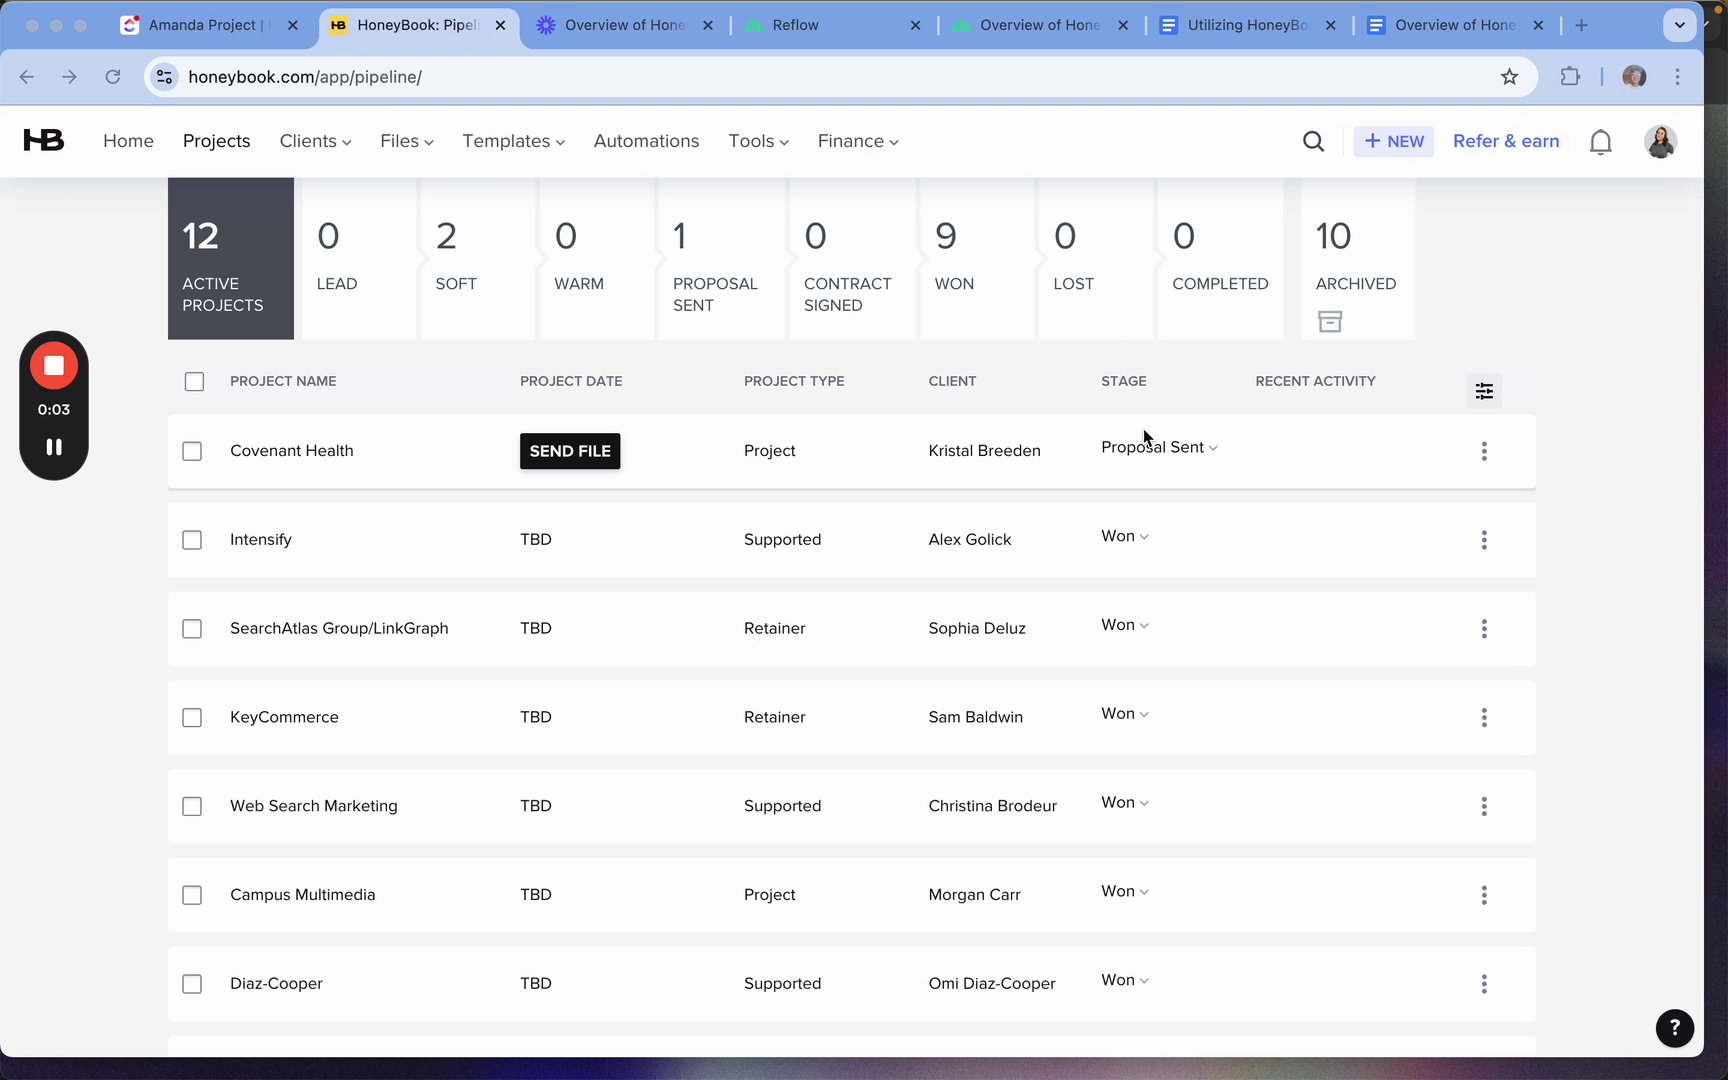This screenshot has width=1728, height=1080.
Task: Bookmark this page with the star icon
Action: pos(1509,77)
